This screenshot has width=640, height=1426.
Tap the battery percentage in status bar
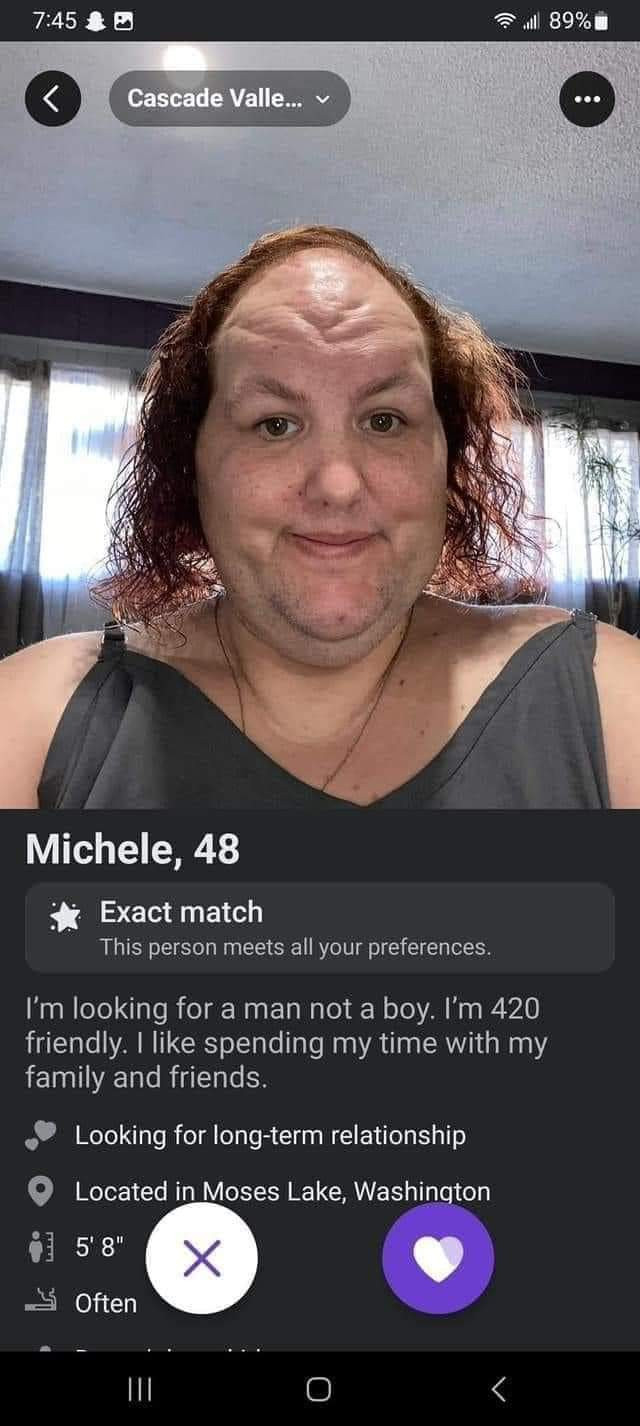pyautogui.click(x=569, y=20)
